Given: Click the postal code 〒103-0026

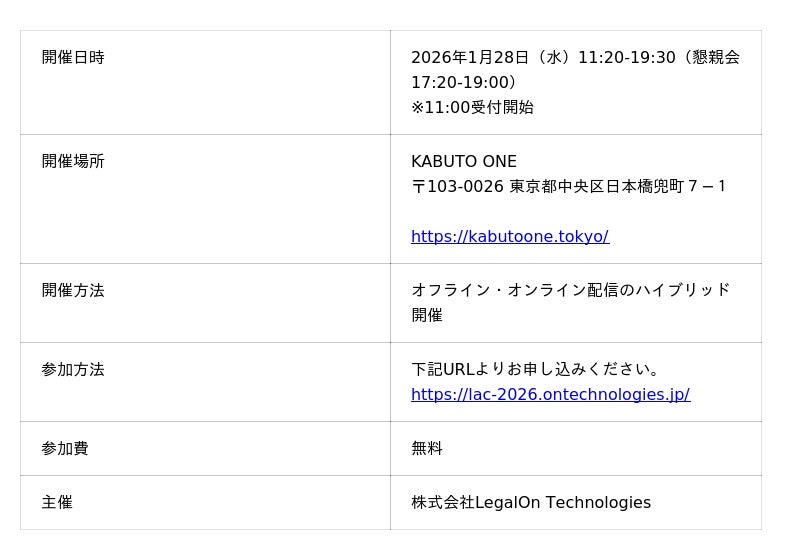Looking at the screenshot, I should [x=457, y=187].
